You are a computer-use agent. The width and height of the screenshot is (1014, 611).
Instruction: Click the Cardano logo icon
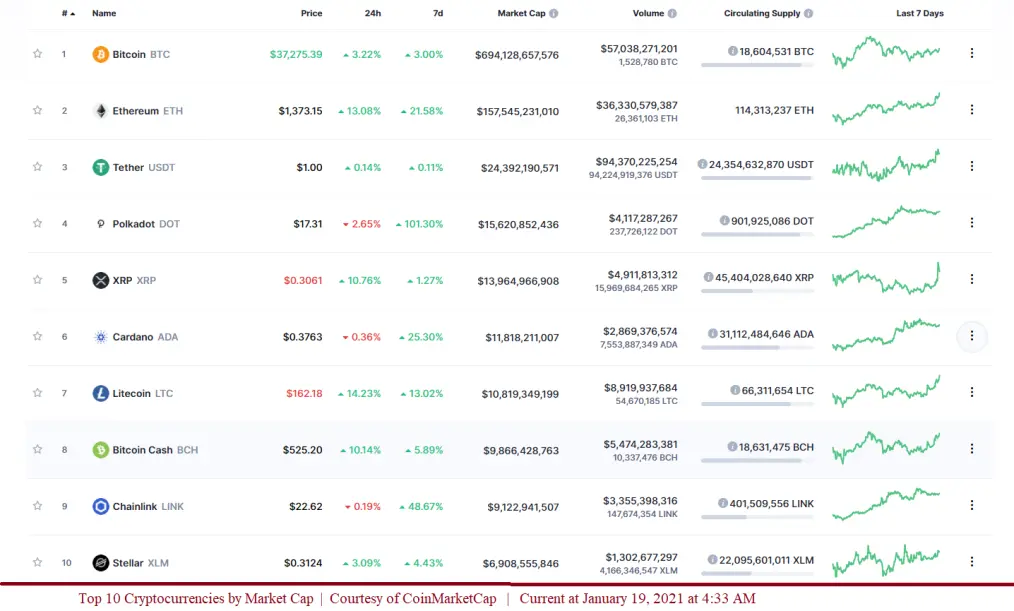point(100,337)
